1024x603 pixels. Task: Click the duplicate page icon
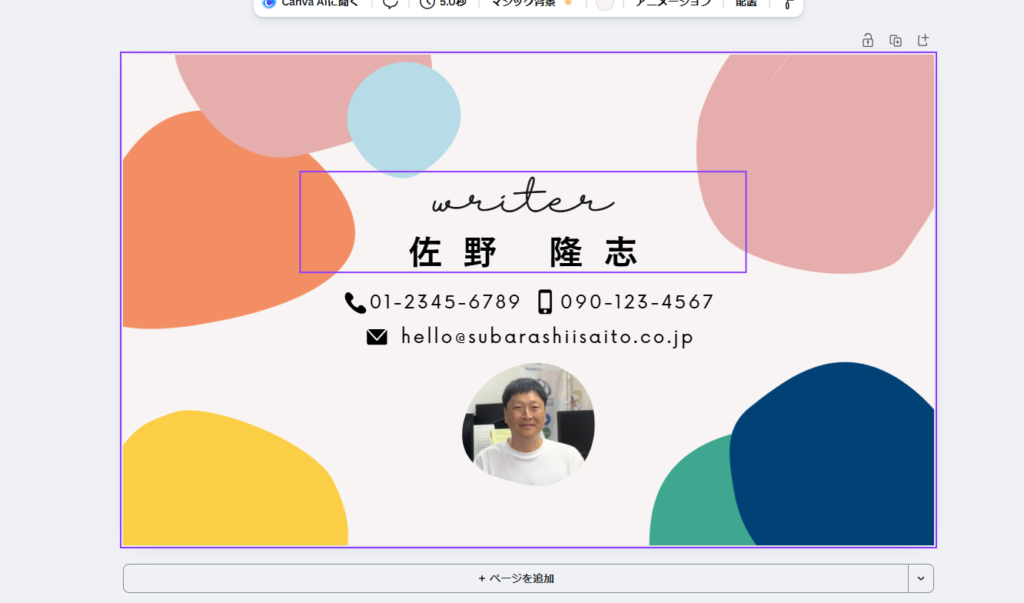[x=895, y=41]
